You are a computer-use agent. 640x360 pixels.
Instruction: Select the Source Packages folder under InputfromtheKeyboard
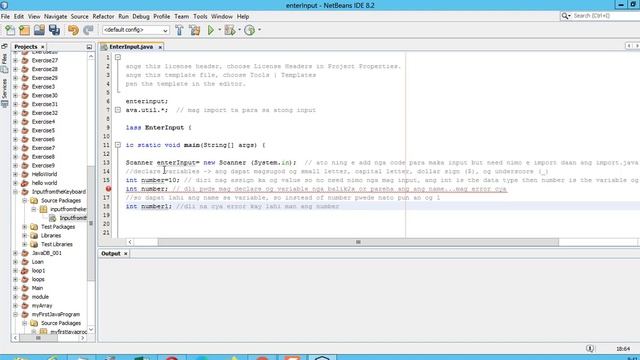click(61, 201)
